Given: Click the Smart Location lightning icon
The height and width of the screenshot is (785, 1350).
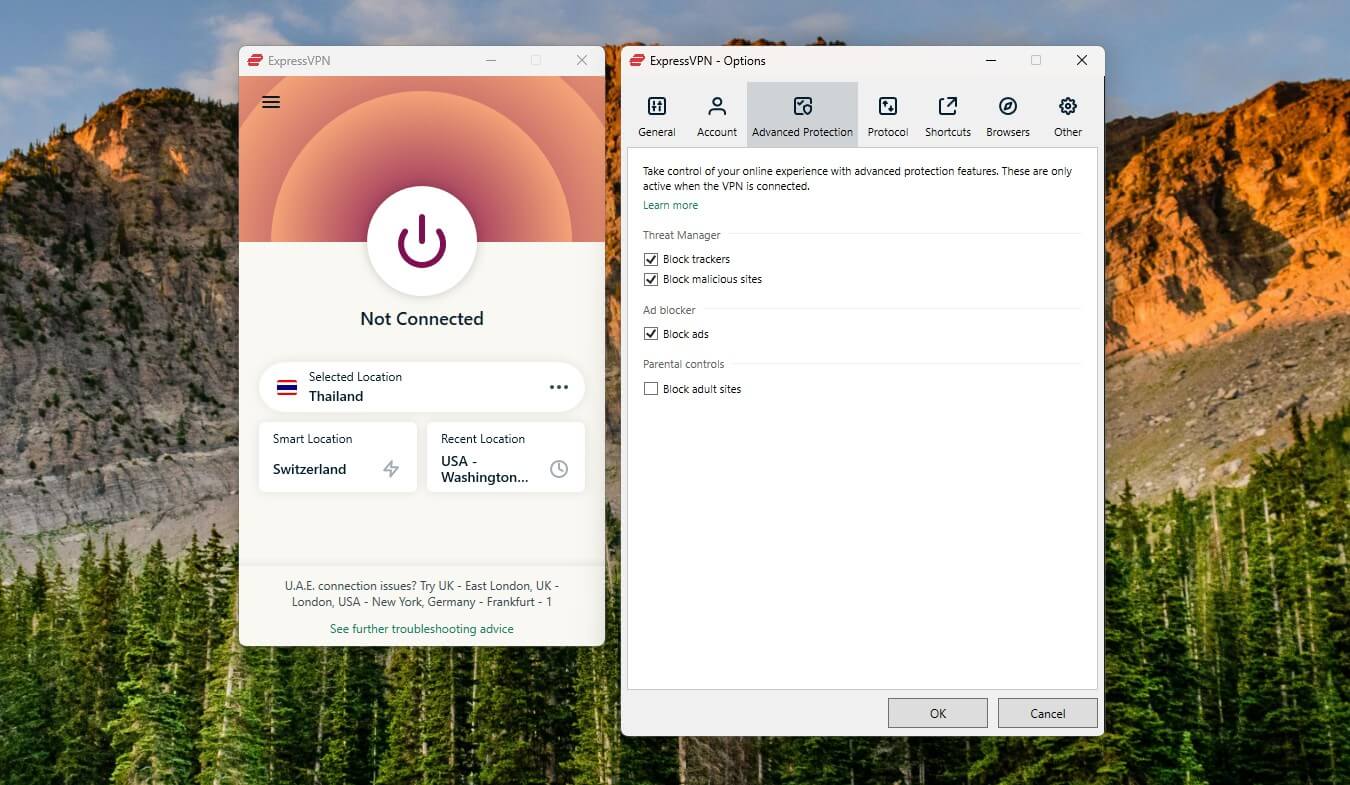Looking at the screenshot, I should (x=391, y=469).
